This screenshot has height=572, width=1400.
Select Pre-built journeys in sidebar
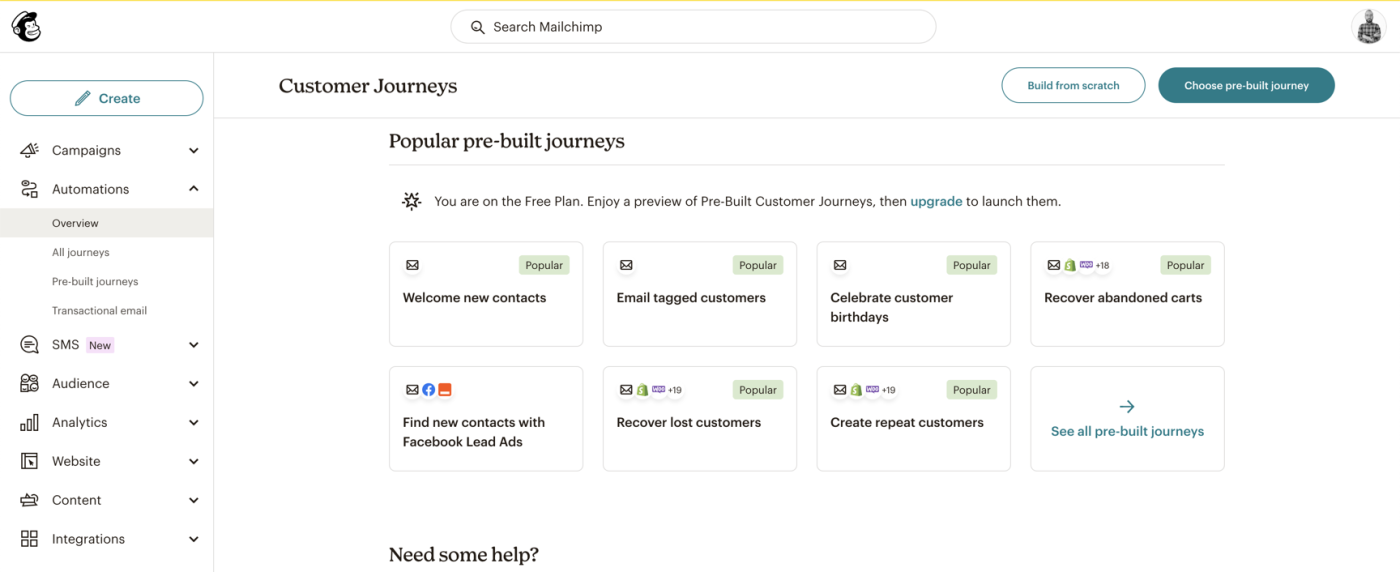pyautogui.click(x=95, y=282)
